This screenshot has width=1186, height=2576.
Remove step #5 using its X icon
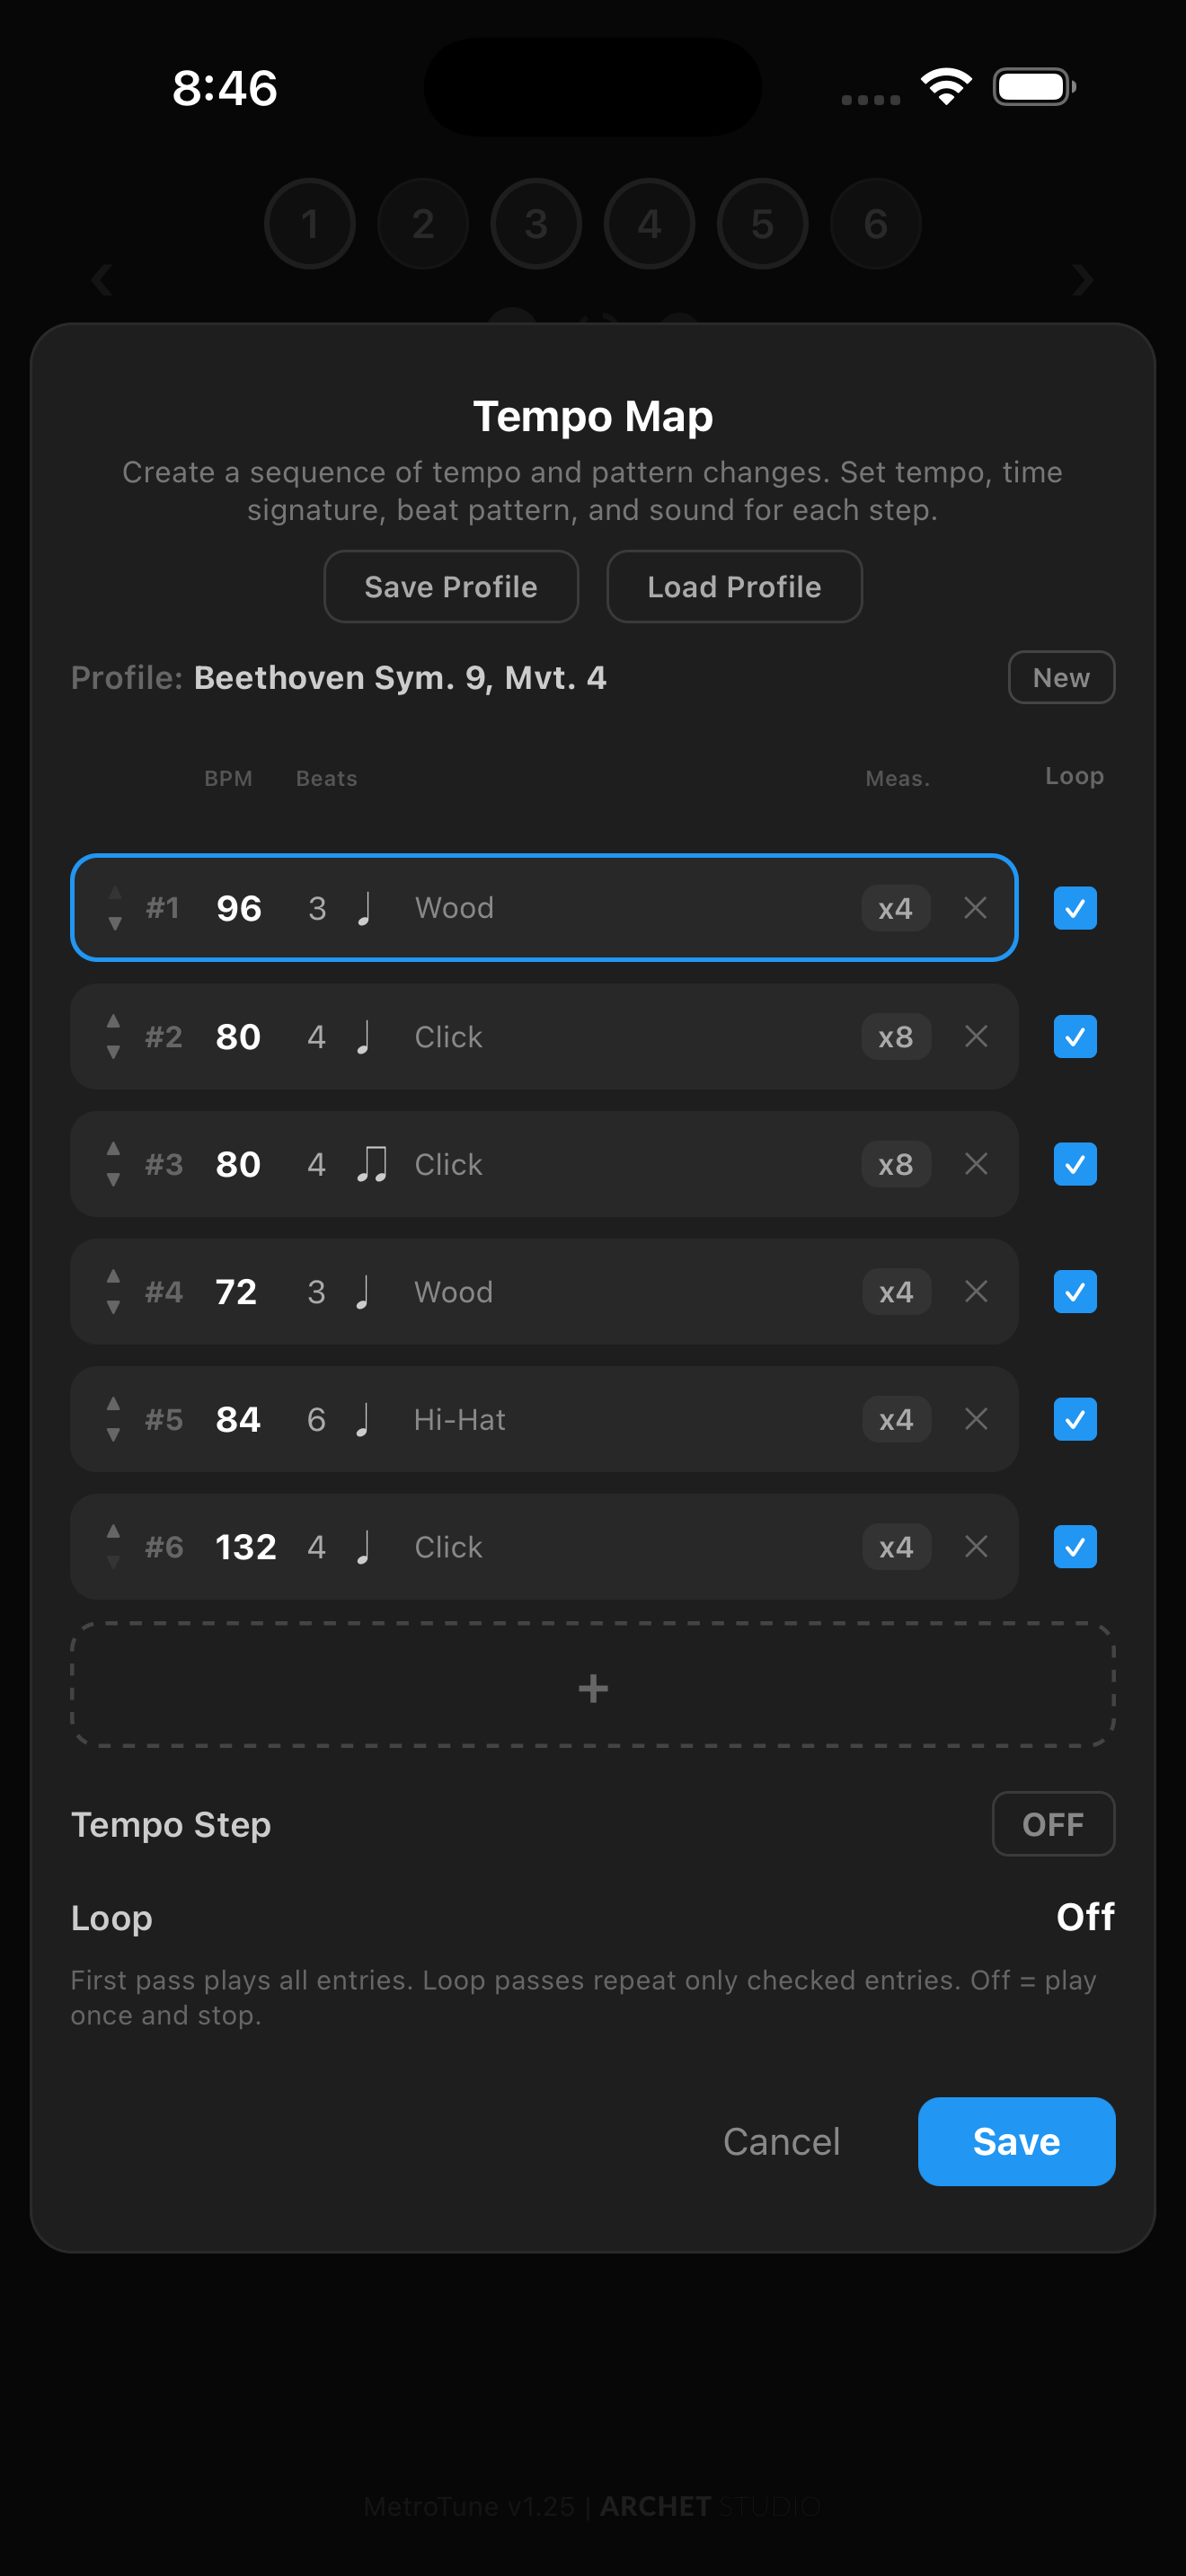(x=976, y=1419)
